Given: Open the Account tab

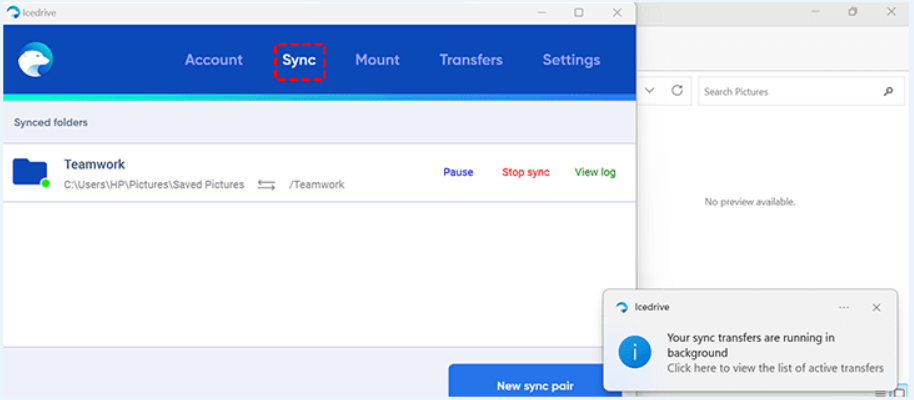Looking at the screenshot, I should coord(213,60).
